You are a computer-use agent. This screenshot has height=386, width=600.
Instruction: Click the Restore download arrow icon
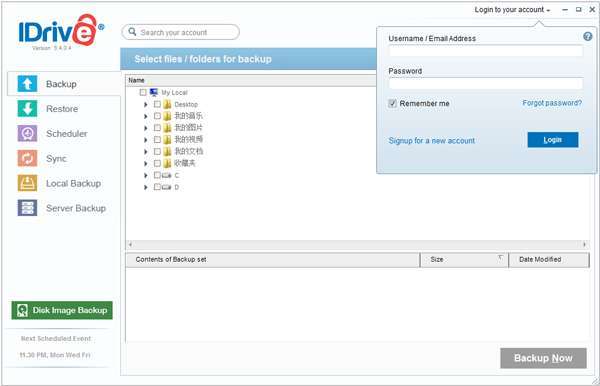pyautogui.click(x=27, y=109)
